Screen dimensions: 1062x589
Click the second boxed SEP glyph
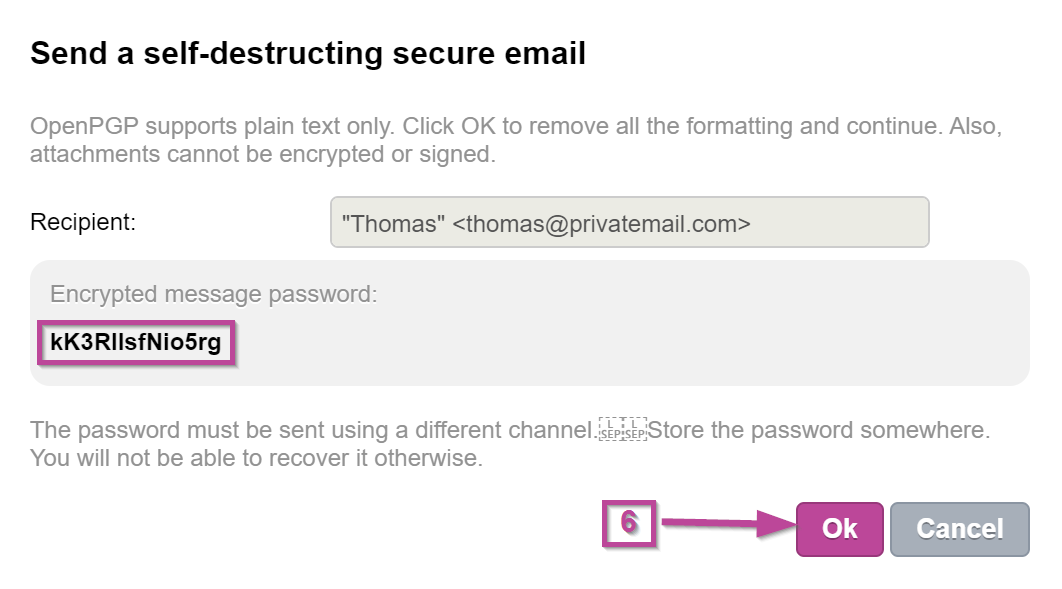pos(635,430)
